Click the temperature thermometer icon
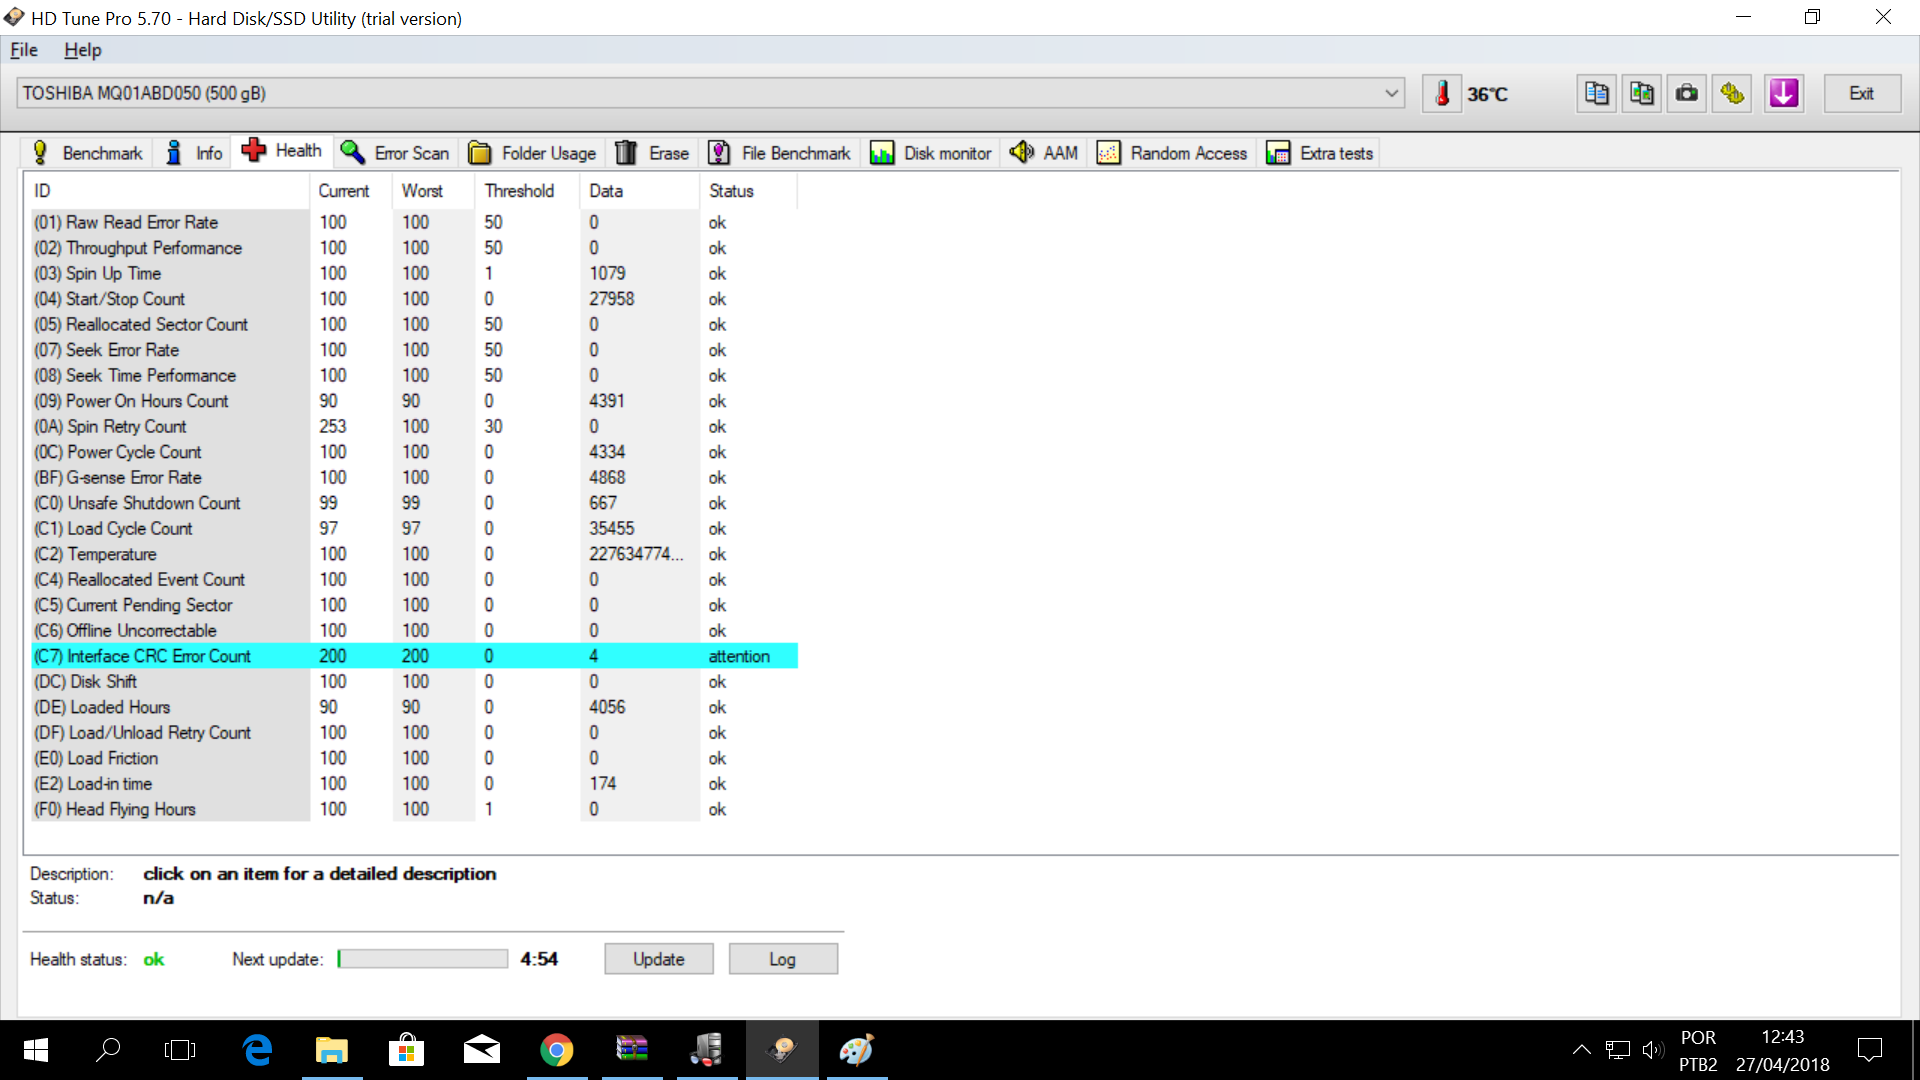Viewport: 1920px width, 1080px height. tap(1442, 94)
